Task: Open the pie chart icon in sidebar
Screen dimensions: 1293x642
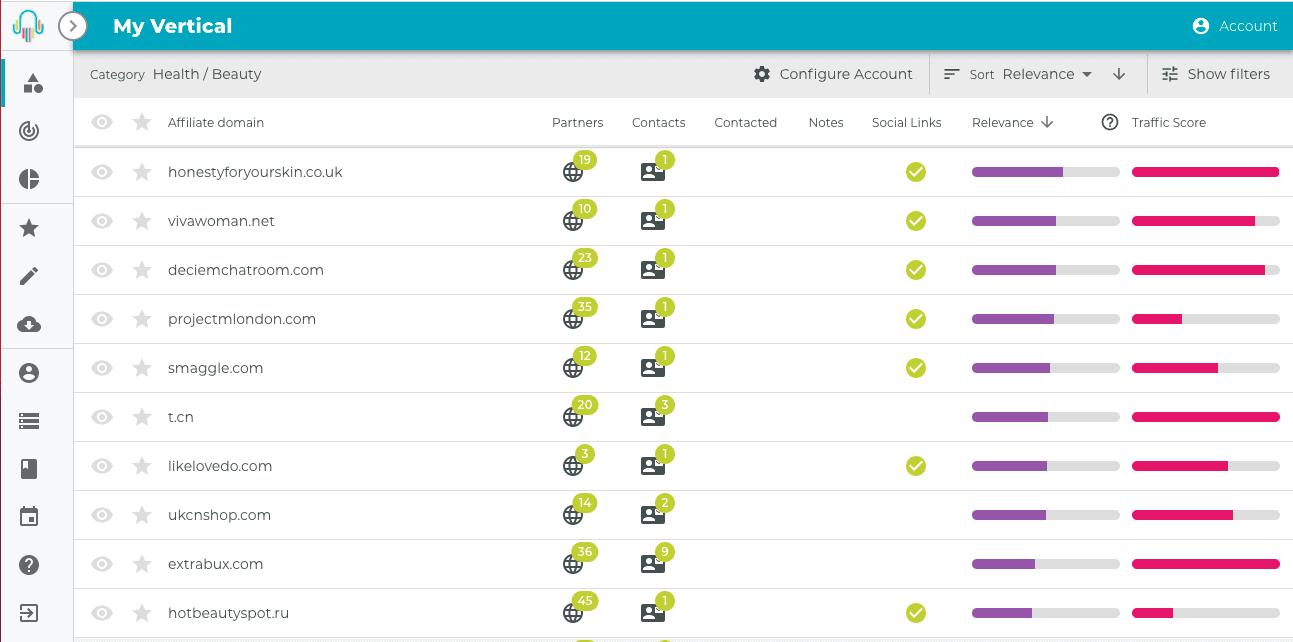Action: [x=30, y=179]
